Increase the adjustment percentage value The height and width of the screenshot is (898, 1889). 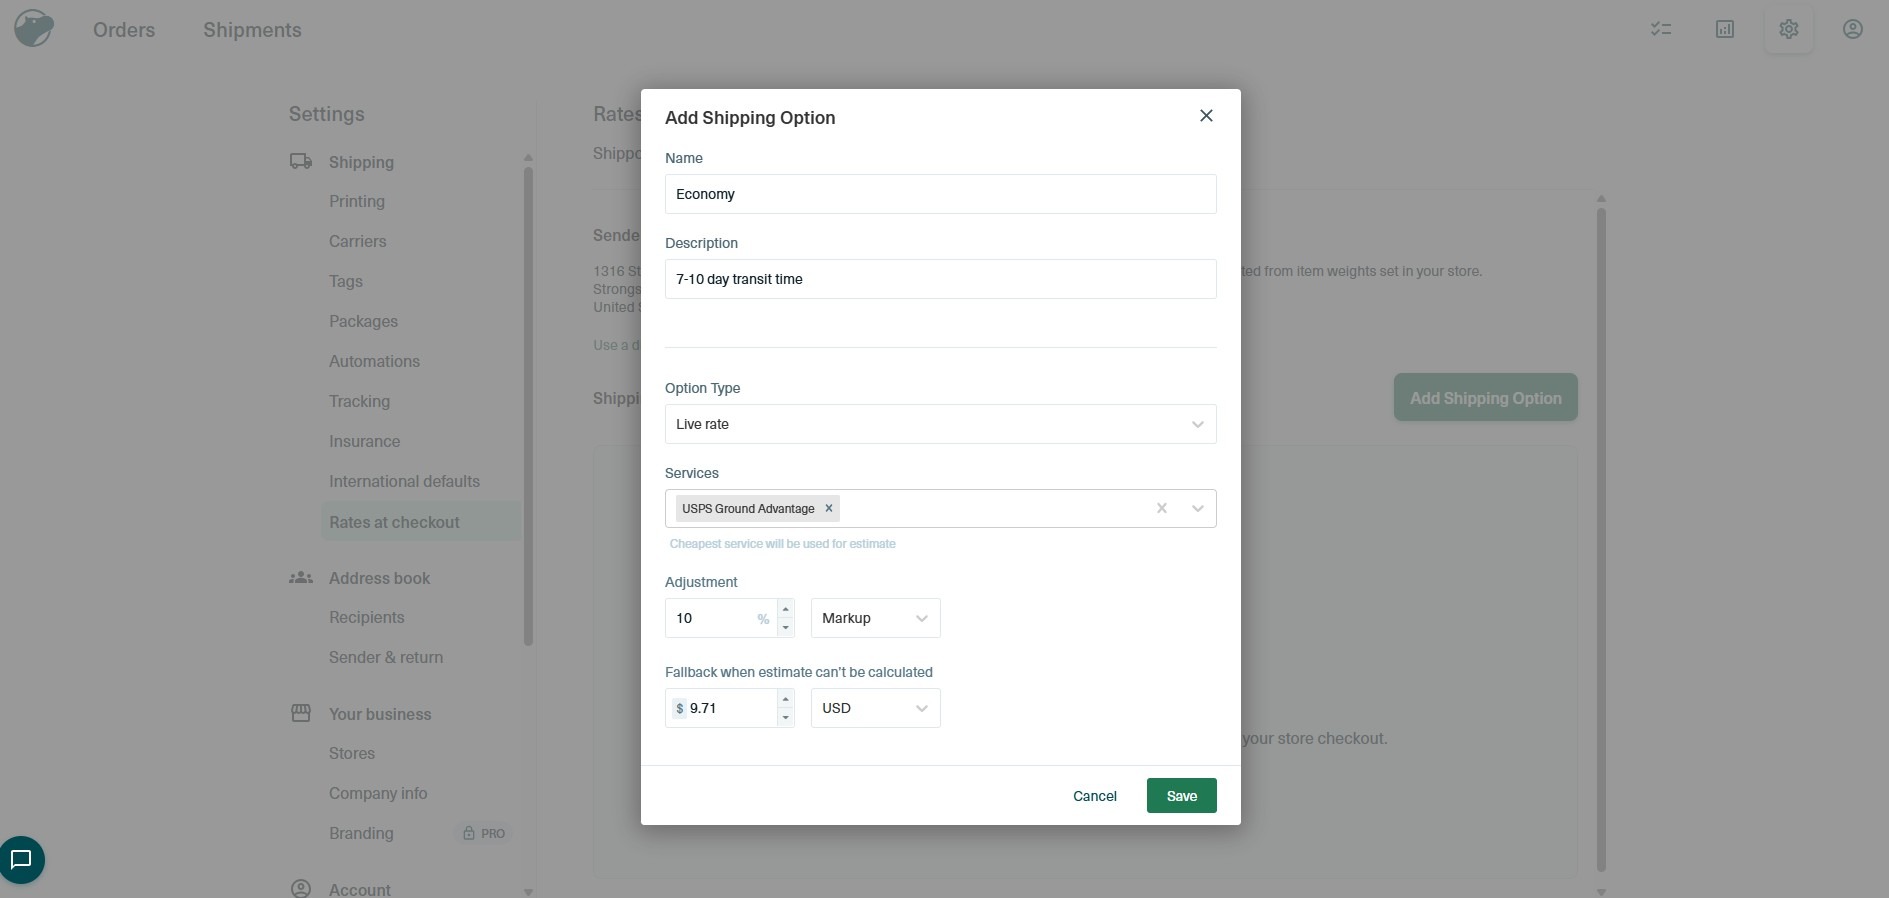[786, 609]
